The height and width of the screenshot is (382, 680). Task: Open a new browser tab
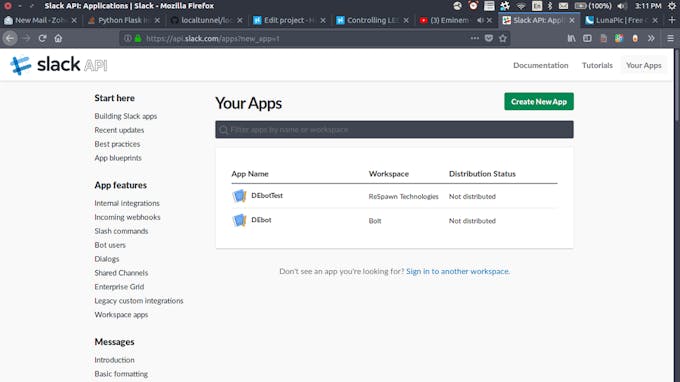[671, 20]
